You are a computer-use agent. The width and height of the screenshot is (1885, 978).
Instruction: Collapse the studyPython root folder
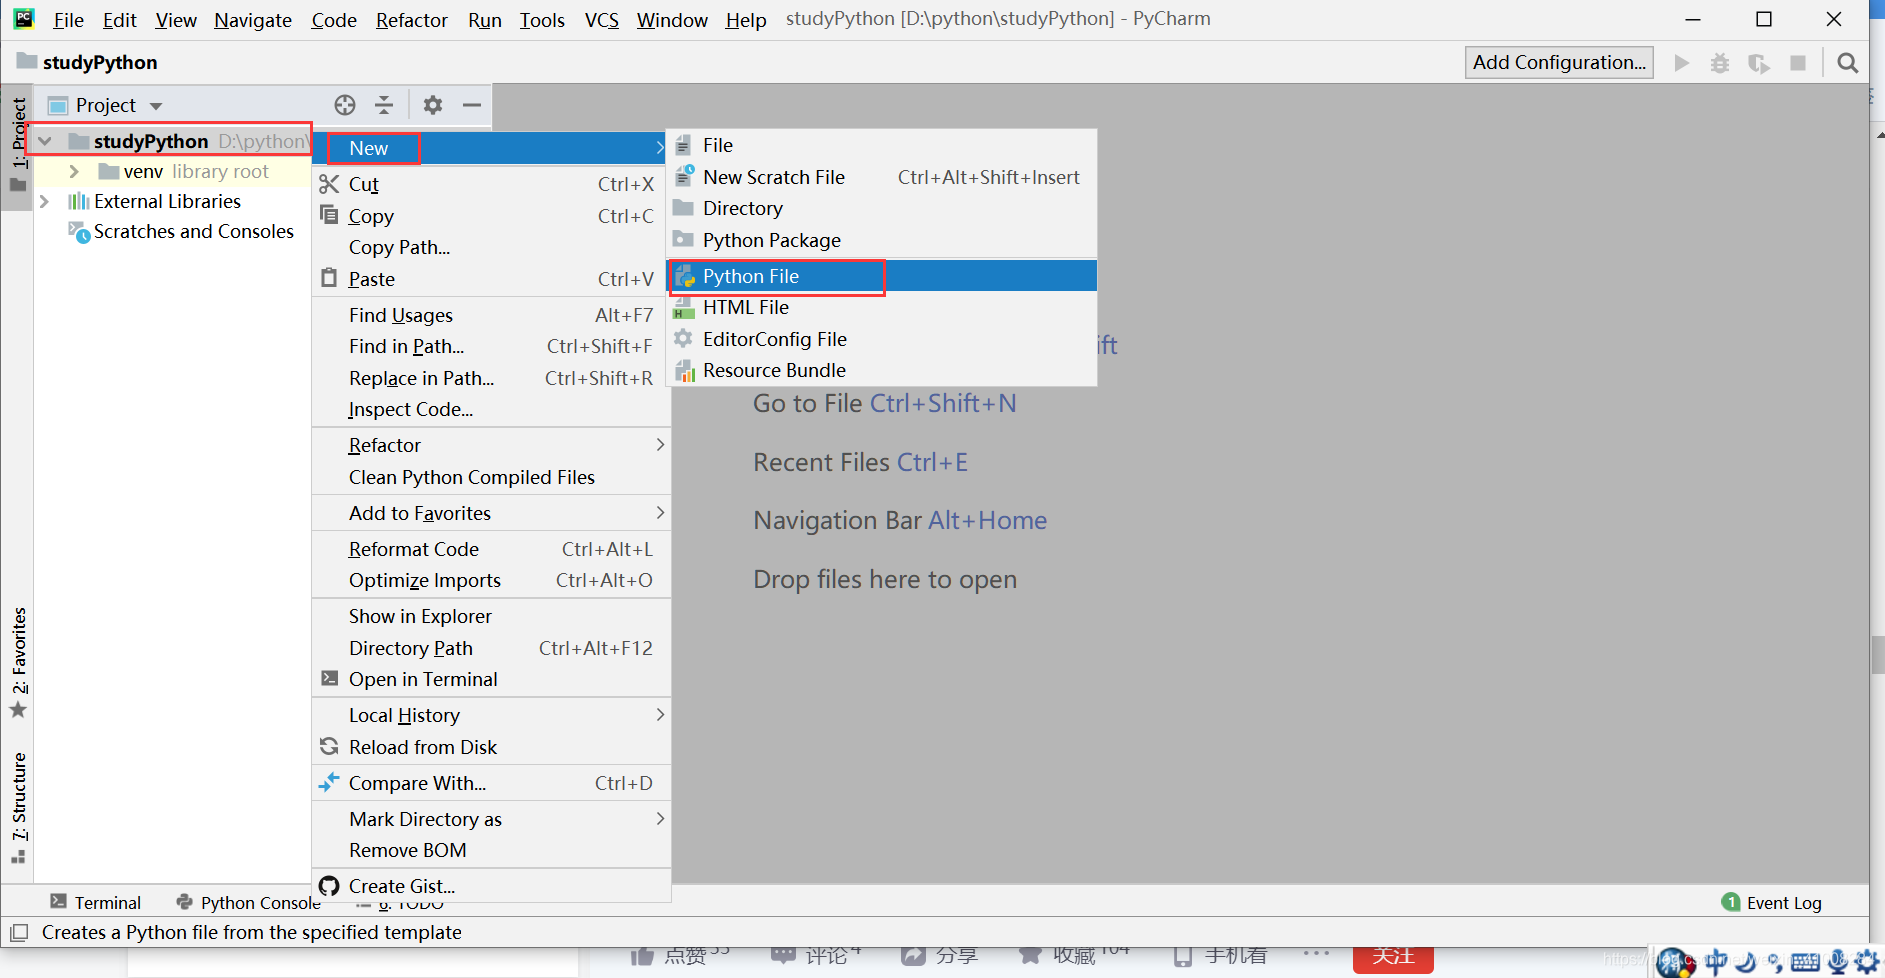click(x=45, y=141)
